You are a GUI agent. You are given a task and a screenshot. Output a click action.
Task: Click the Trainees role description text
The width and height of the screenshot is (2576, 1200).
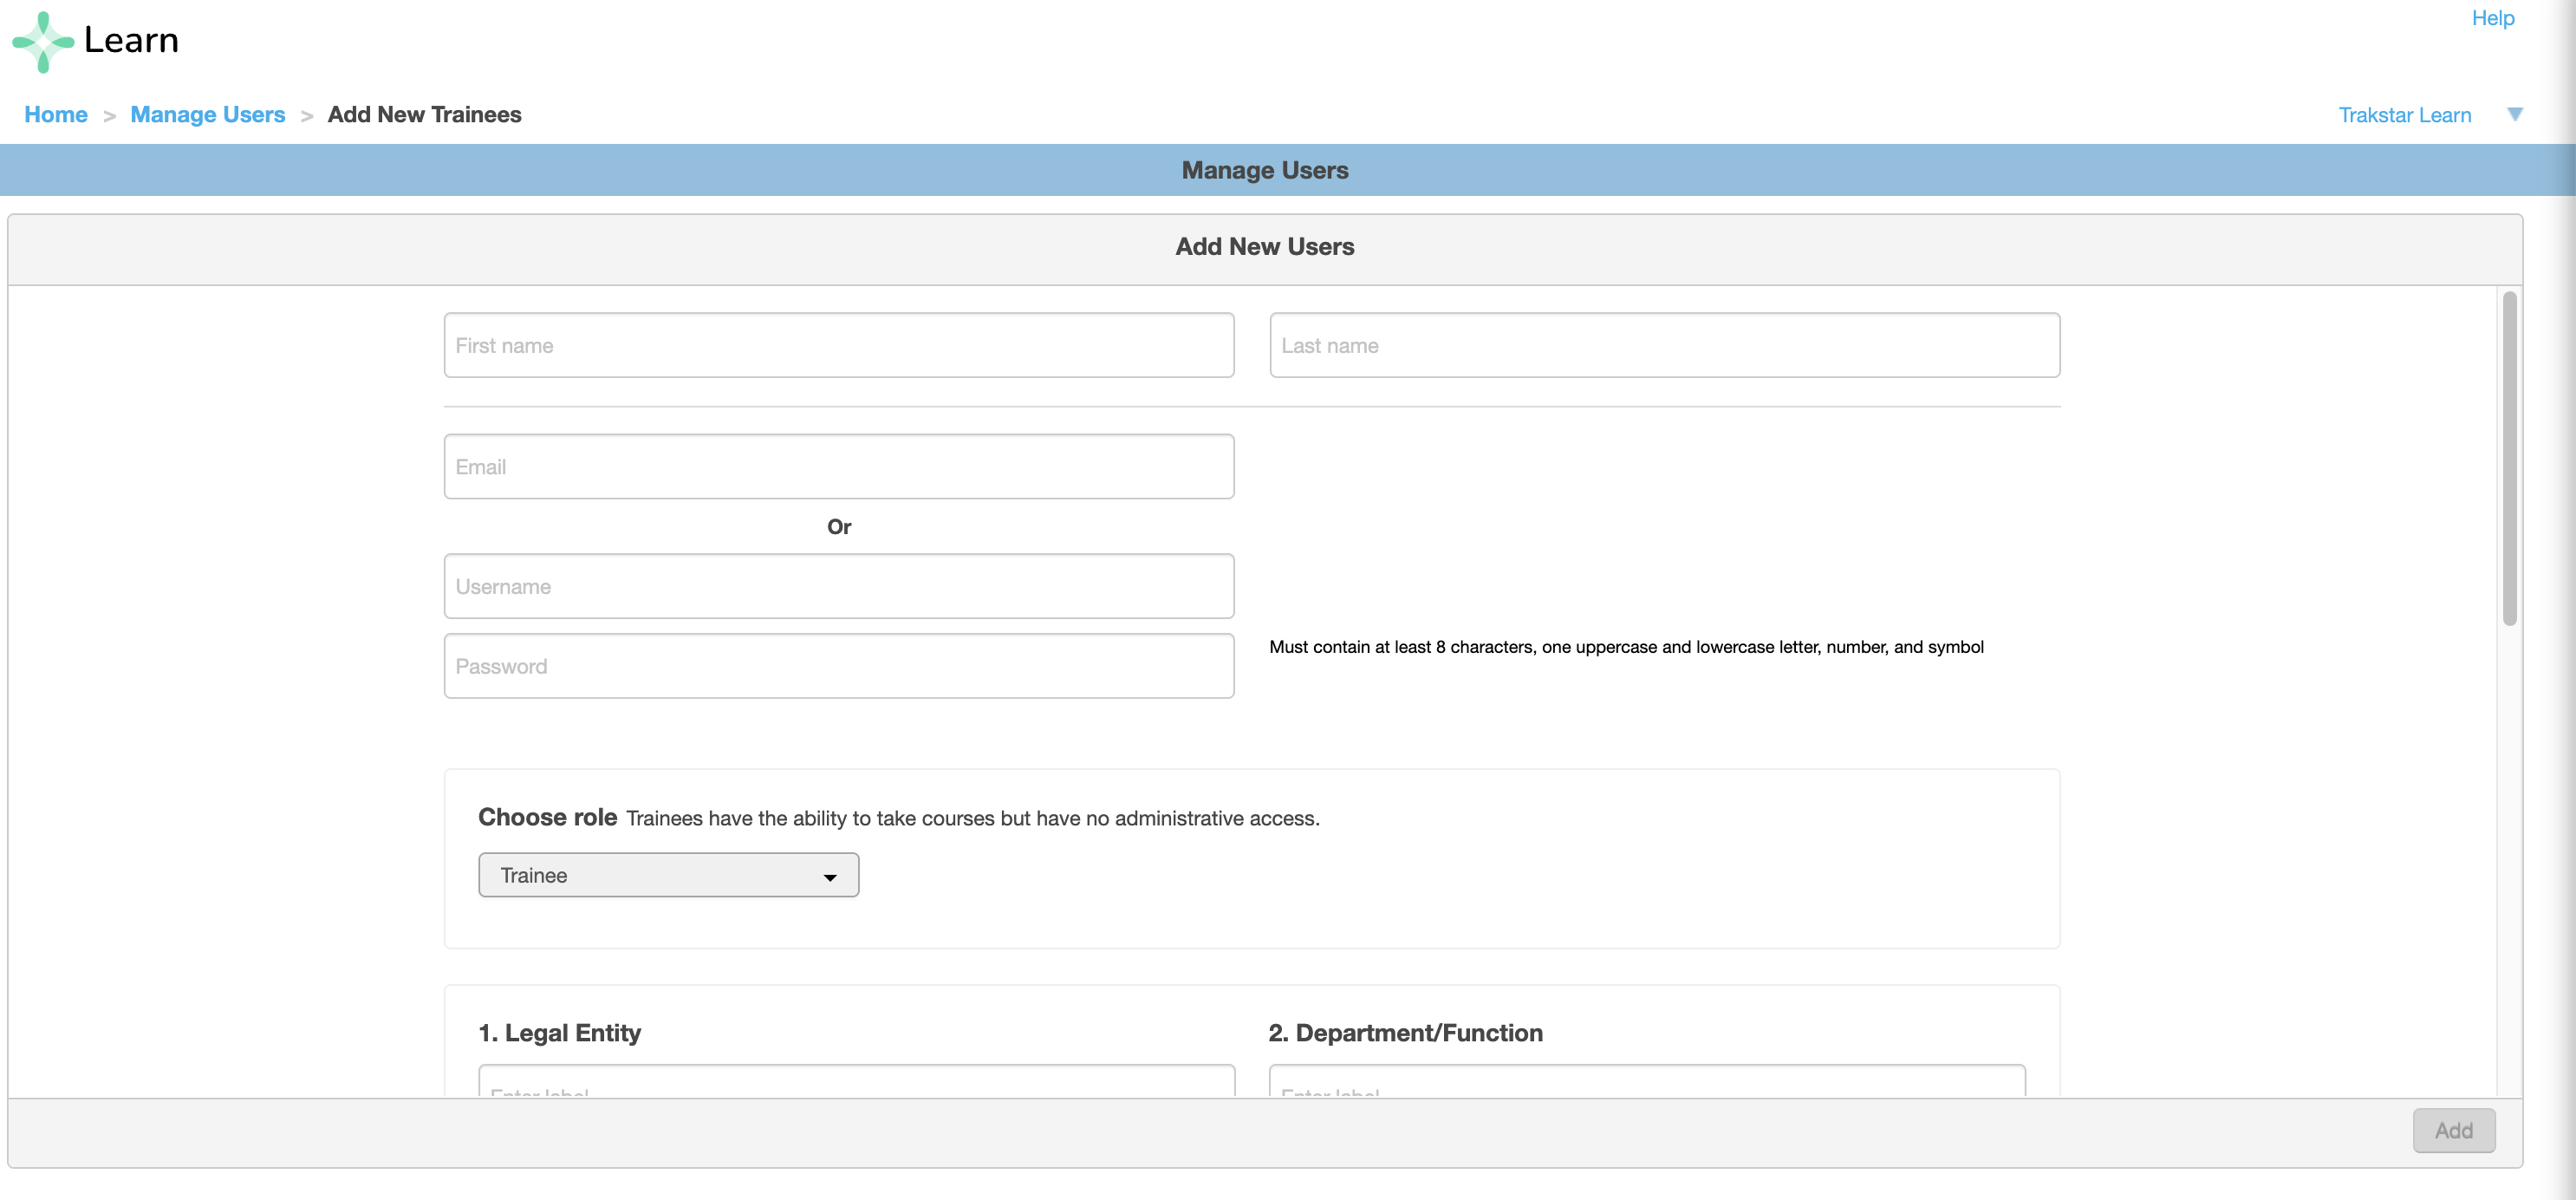pos(973,819)
